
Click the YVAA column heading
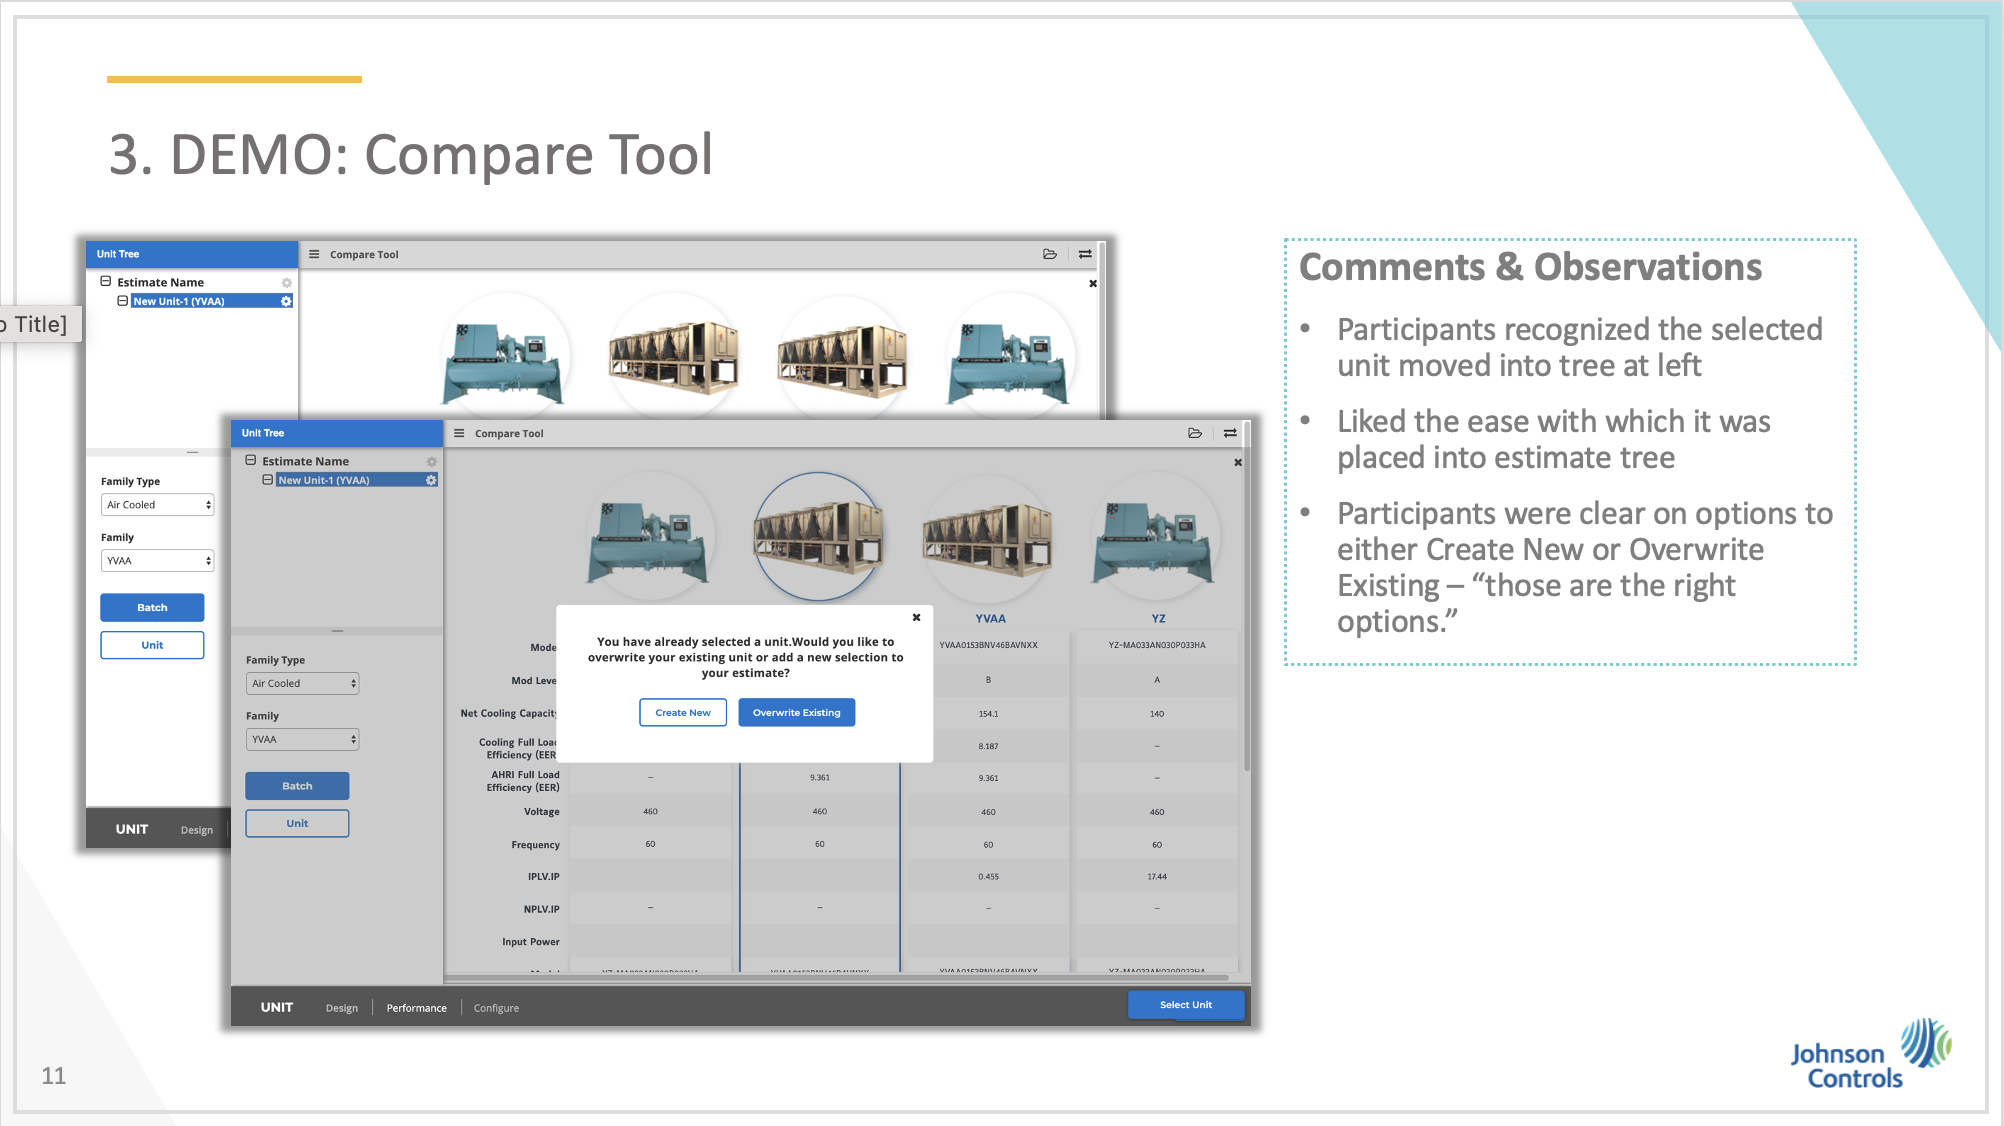990,618
